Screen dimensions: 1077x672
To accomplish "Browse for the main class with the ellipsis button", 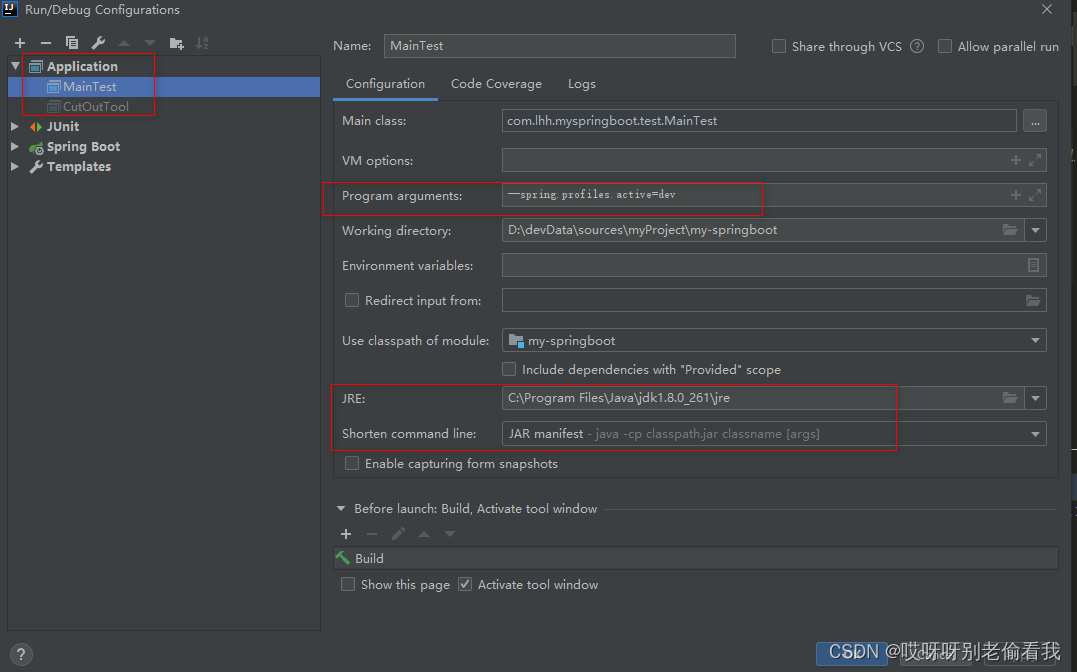I will click(1035, 121).
